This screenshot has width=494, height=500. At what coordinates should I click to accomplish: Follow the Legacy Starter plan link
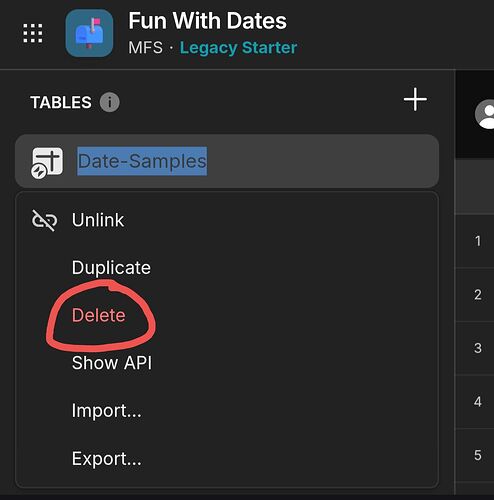click(238, 48)
